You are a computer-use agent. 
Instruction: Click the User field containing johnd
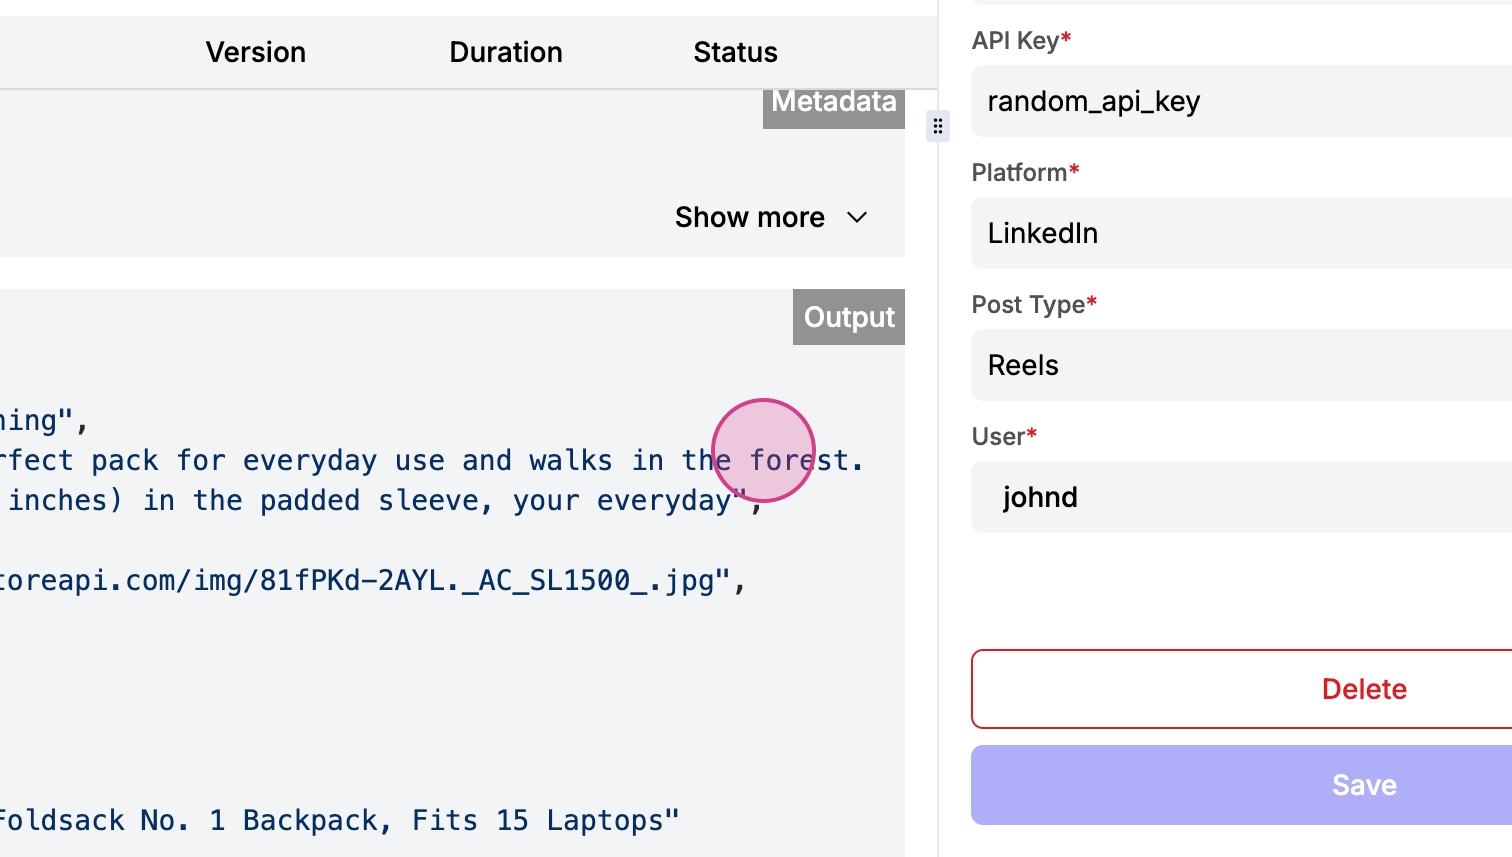click(1240, 497)
